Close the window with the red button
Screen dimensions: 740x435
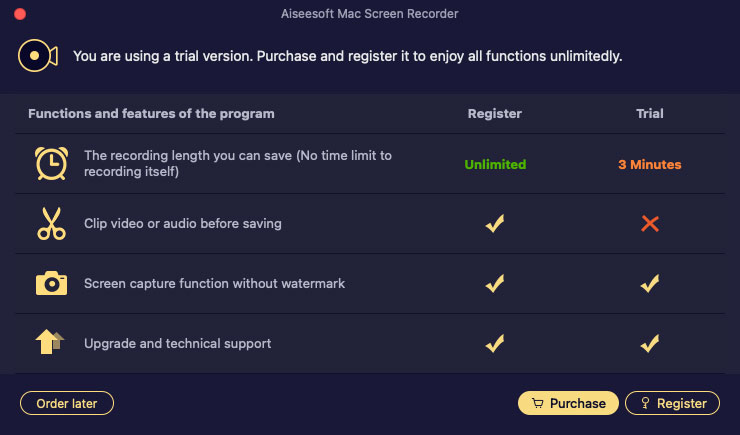pyautogui.click(x=19, y=15)
